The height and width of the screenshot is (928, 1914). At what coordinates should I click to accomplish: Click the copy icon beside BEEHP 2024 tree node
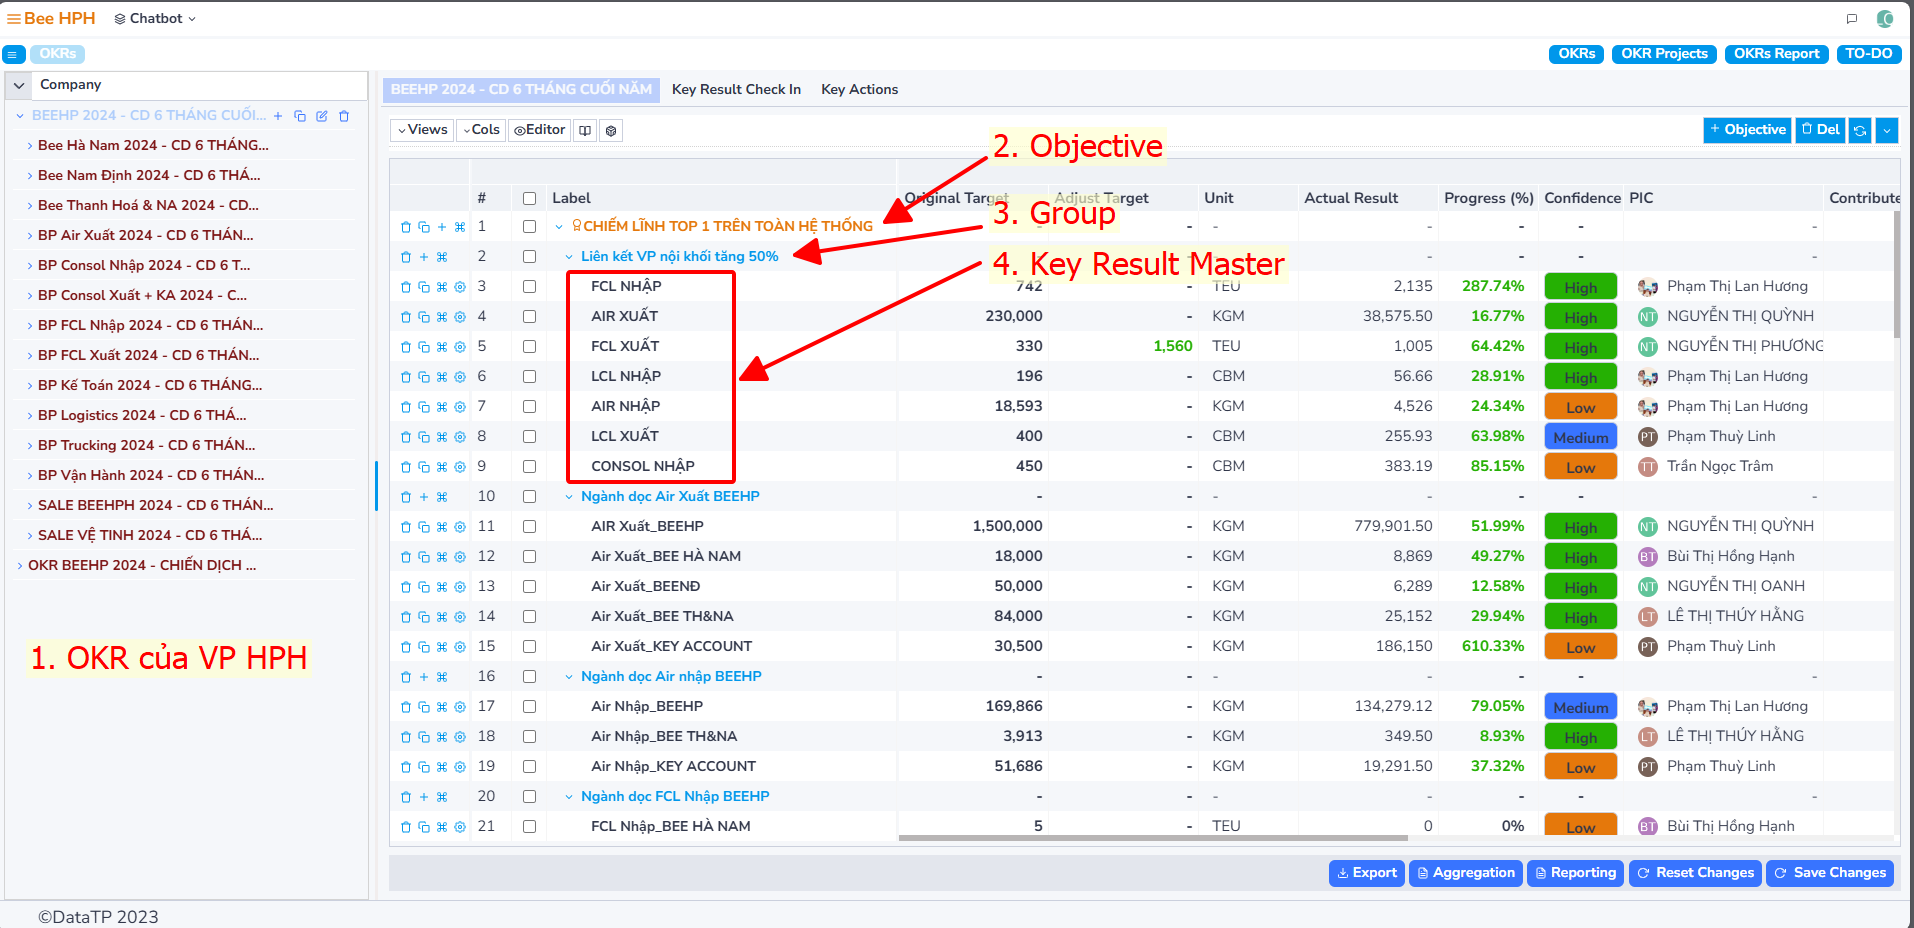[x=300, y=116]
